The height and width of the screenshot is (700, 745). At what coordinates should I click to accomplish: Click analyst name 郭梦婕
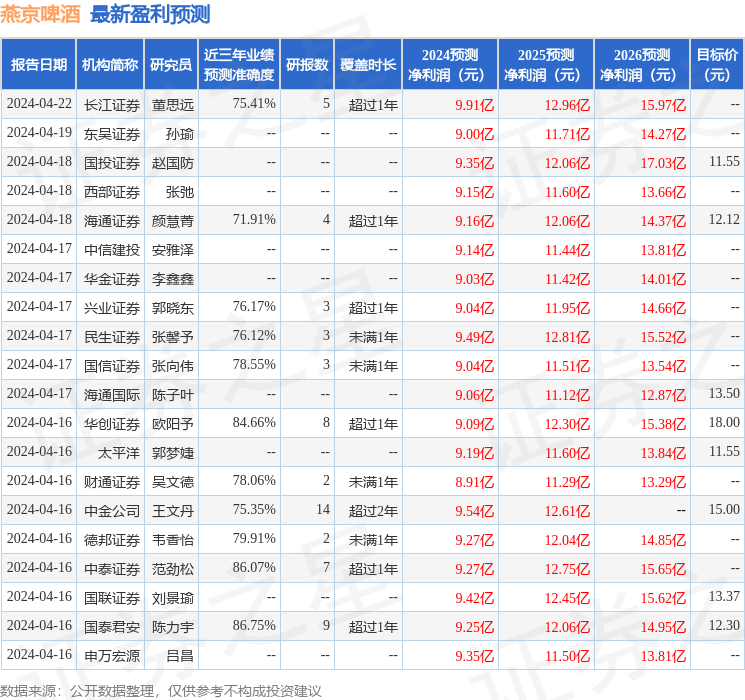(173, 452)
